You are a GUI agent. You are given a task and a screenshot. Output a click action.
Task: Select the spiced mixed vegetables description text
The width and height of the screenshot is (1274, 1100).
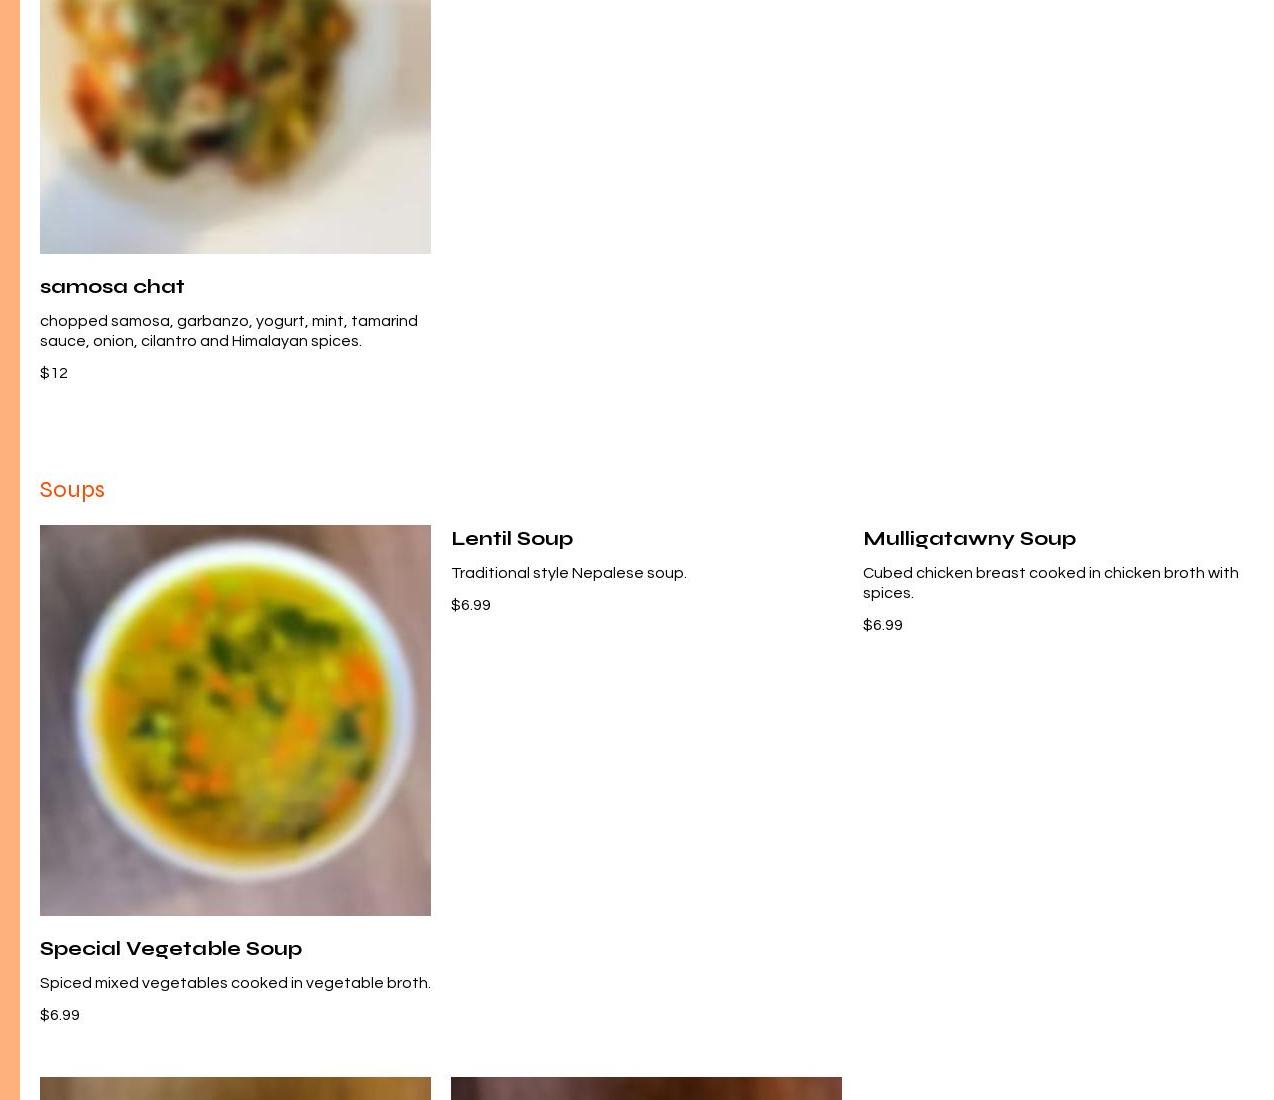click(235, 983)
